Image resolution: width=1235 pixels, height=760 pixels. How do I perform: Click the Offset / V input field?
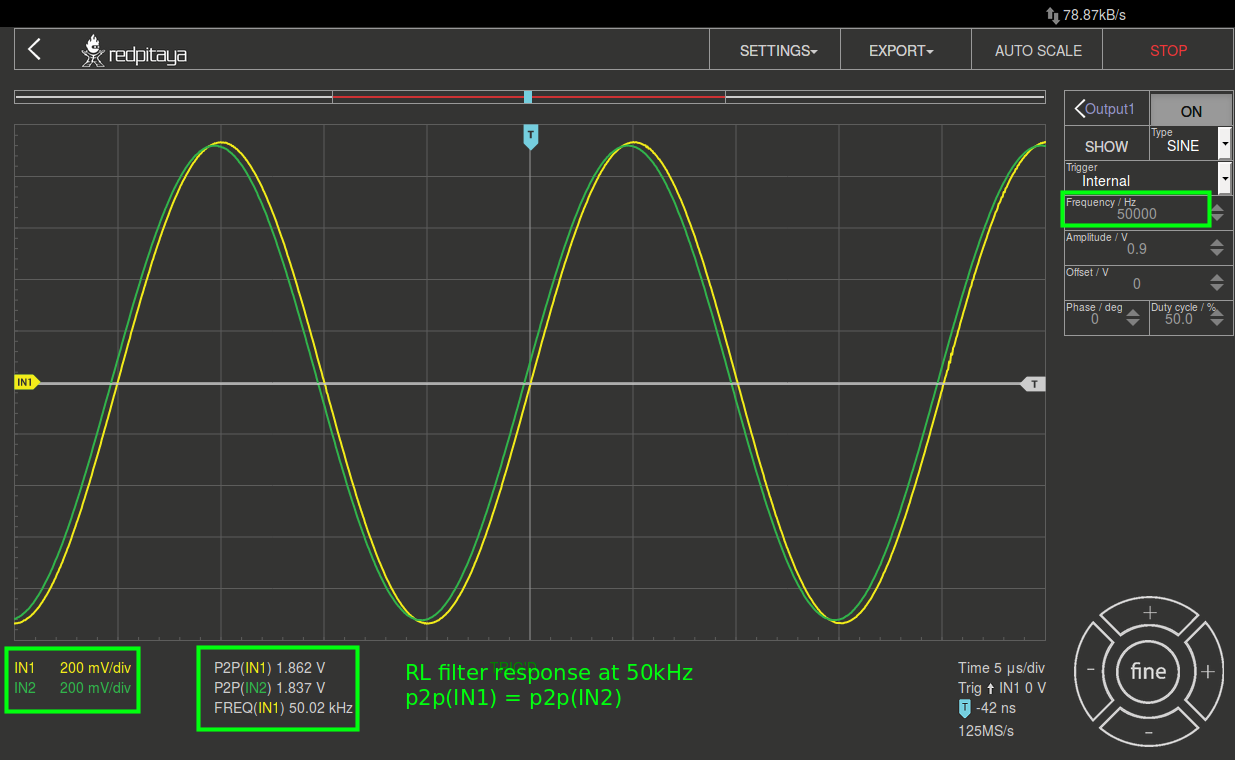(1136, 282)
